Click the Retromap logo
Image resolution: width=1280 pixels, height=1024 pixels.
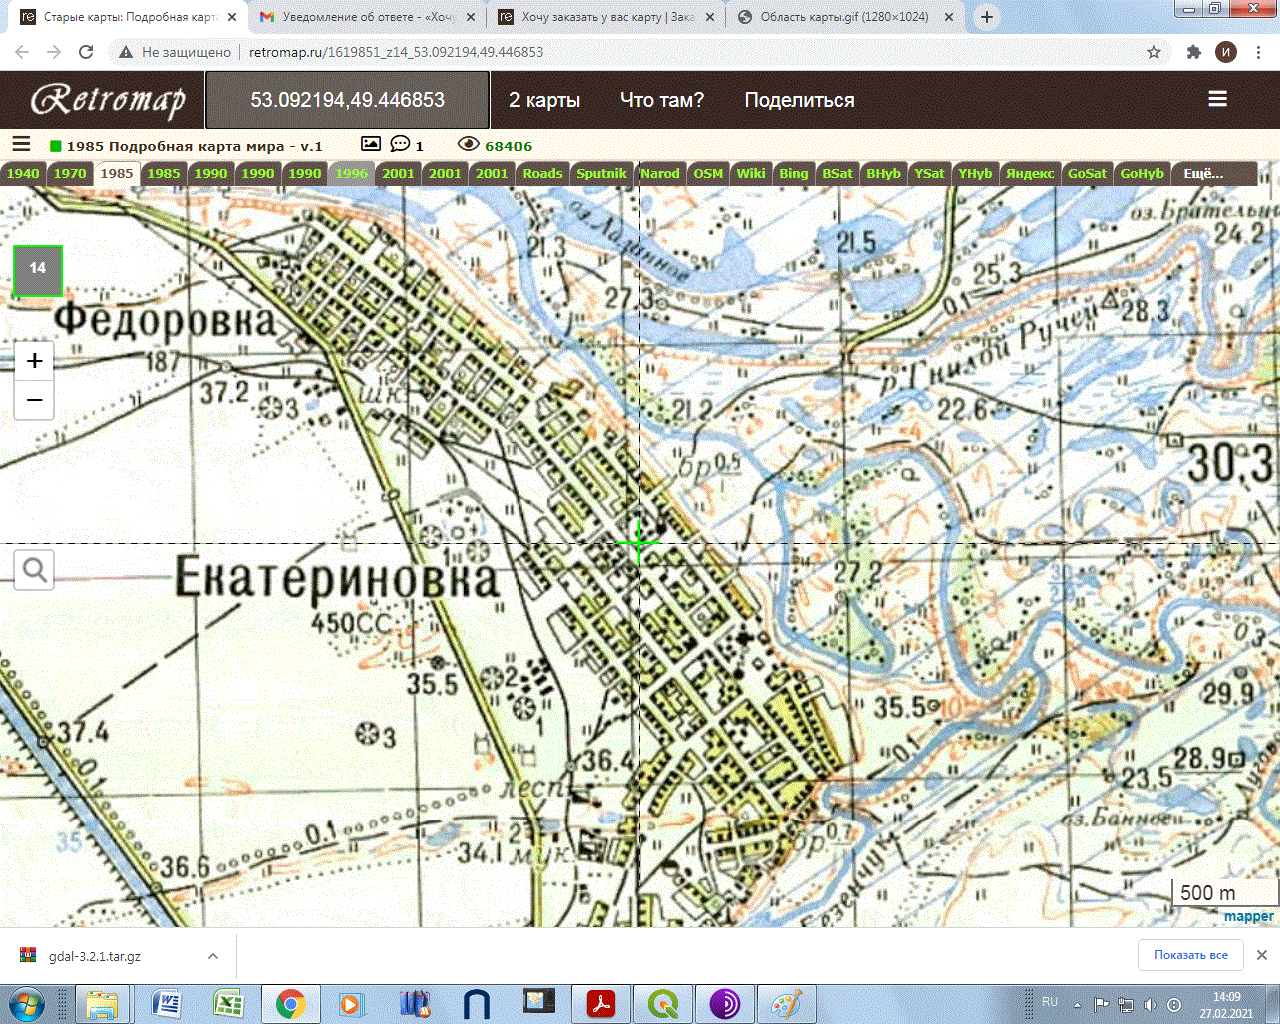108,100
